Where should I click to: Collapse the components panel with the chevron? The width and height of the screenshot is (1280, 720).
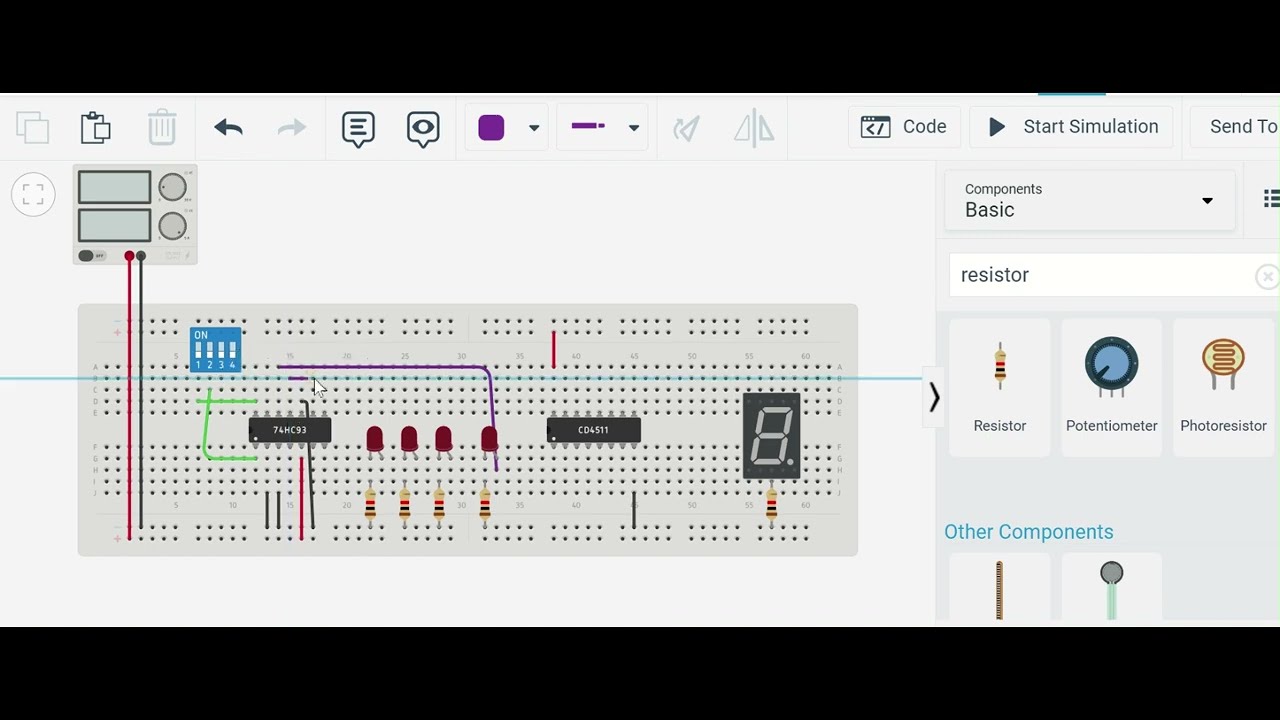coord(934,398)
